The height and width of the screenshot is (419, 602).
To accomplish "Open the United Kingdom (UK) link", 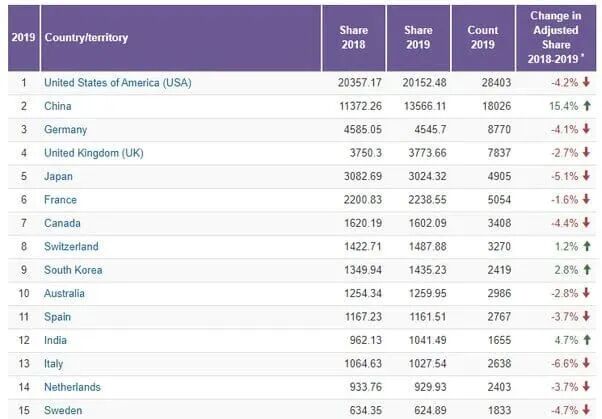I will coord(94,153).
